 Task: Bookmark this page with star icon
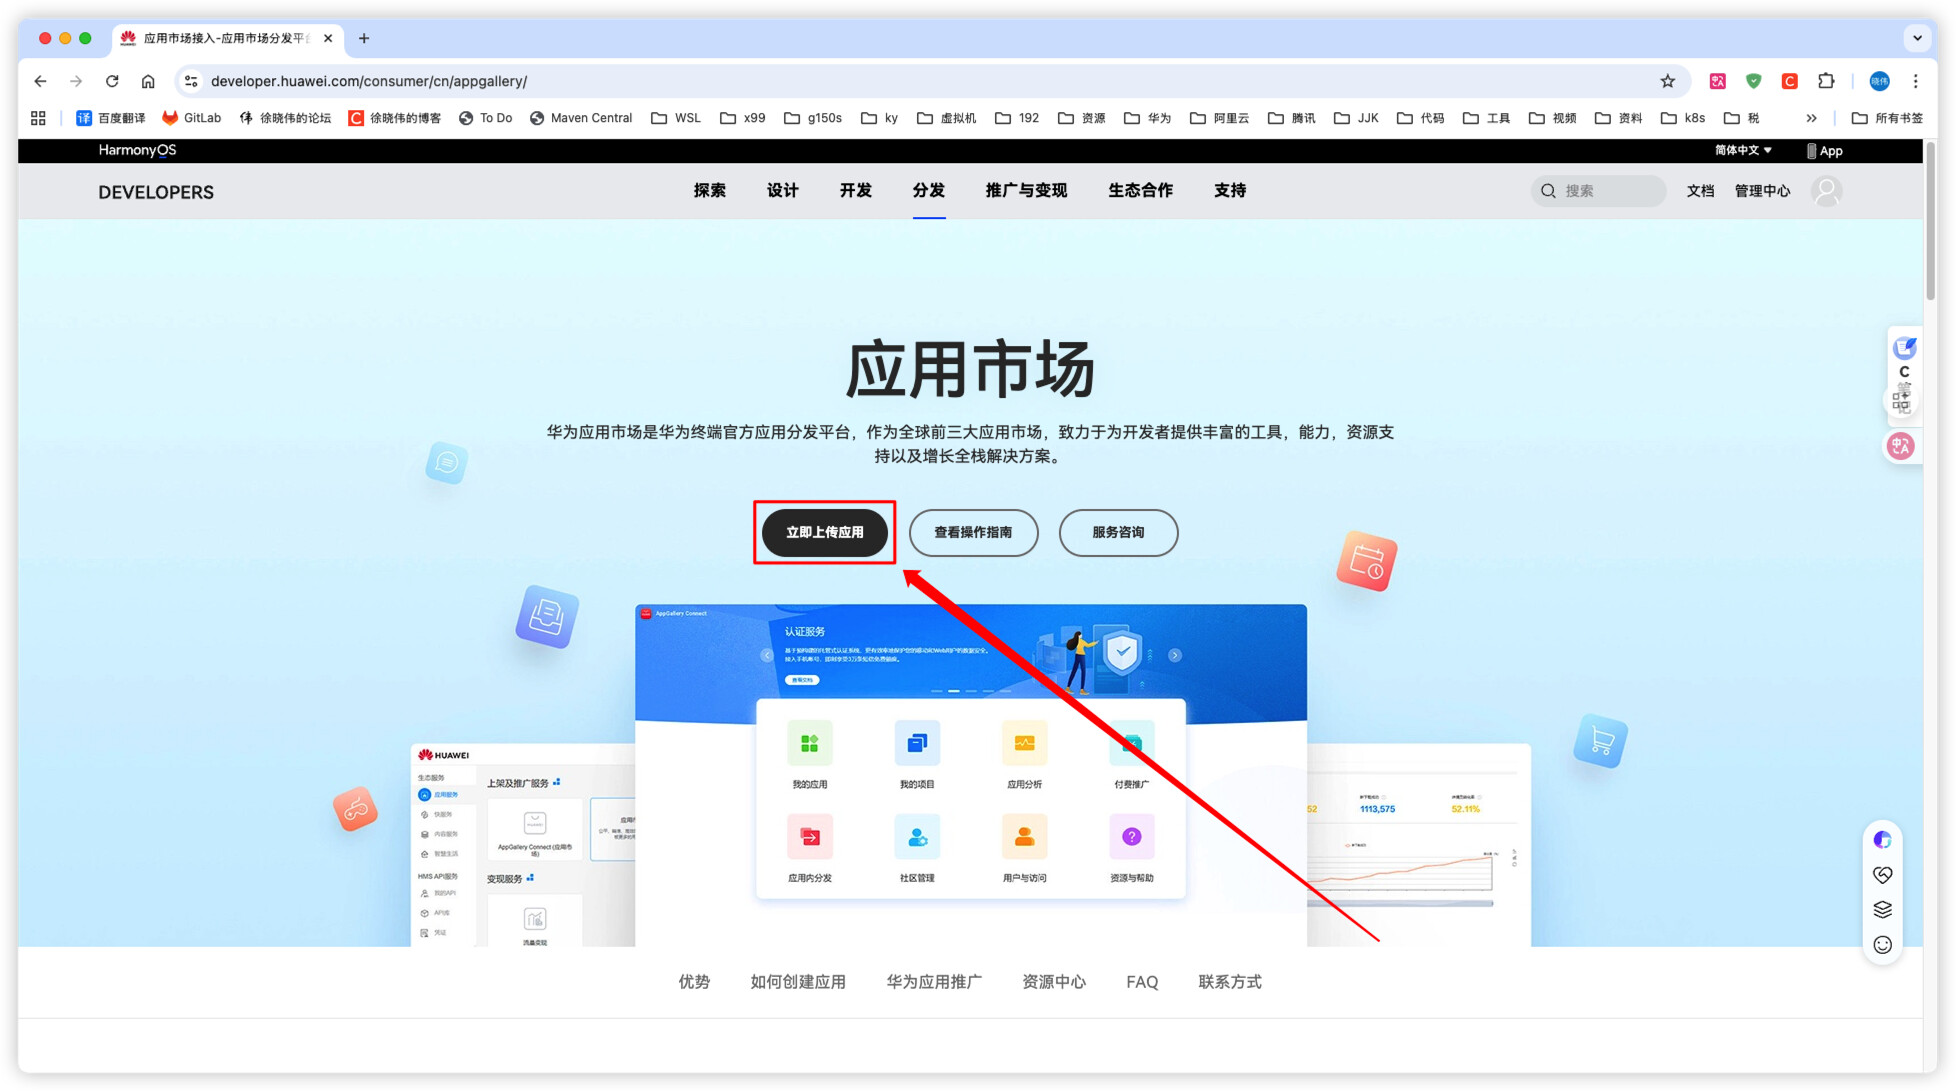pyautogui.click(x=1667, y=81)
